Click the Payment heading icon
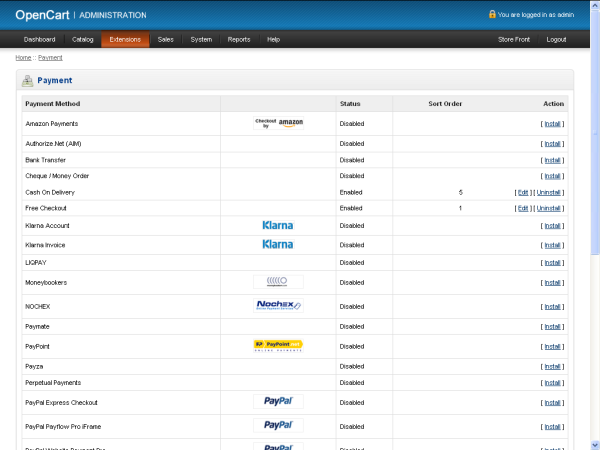Viewport: 600px width, 450px height. pos(28,81)
